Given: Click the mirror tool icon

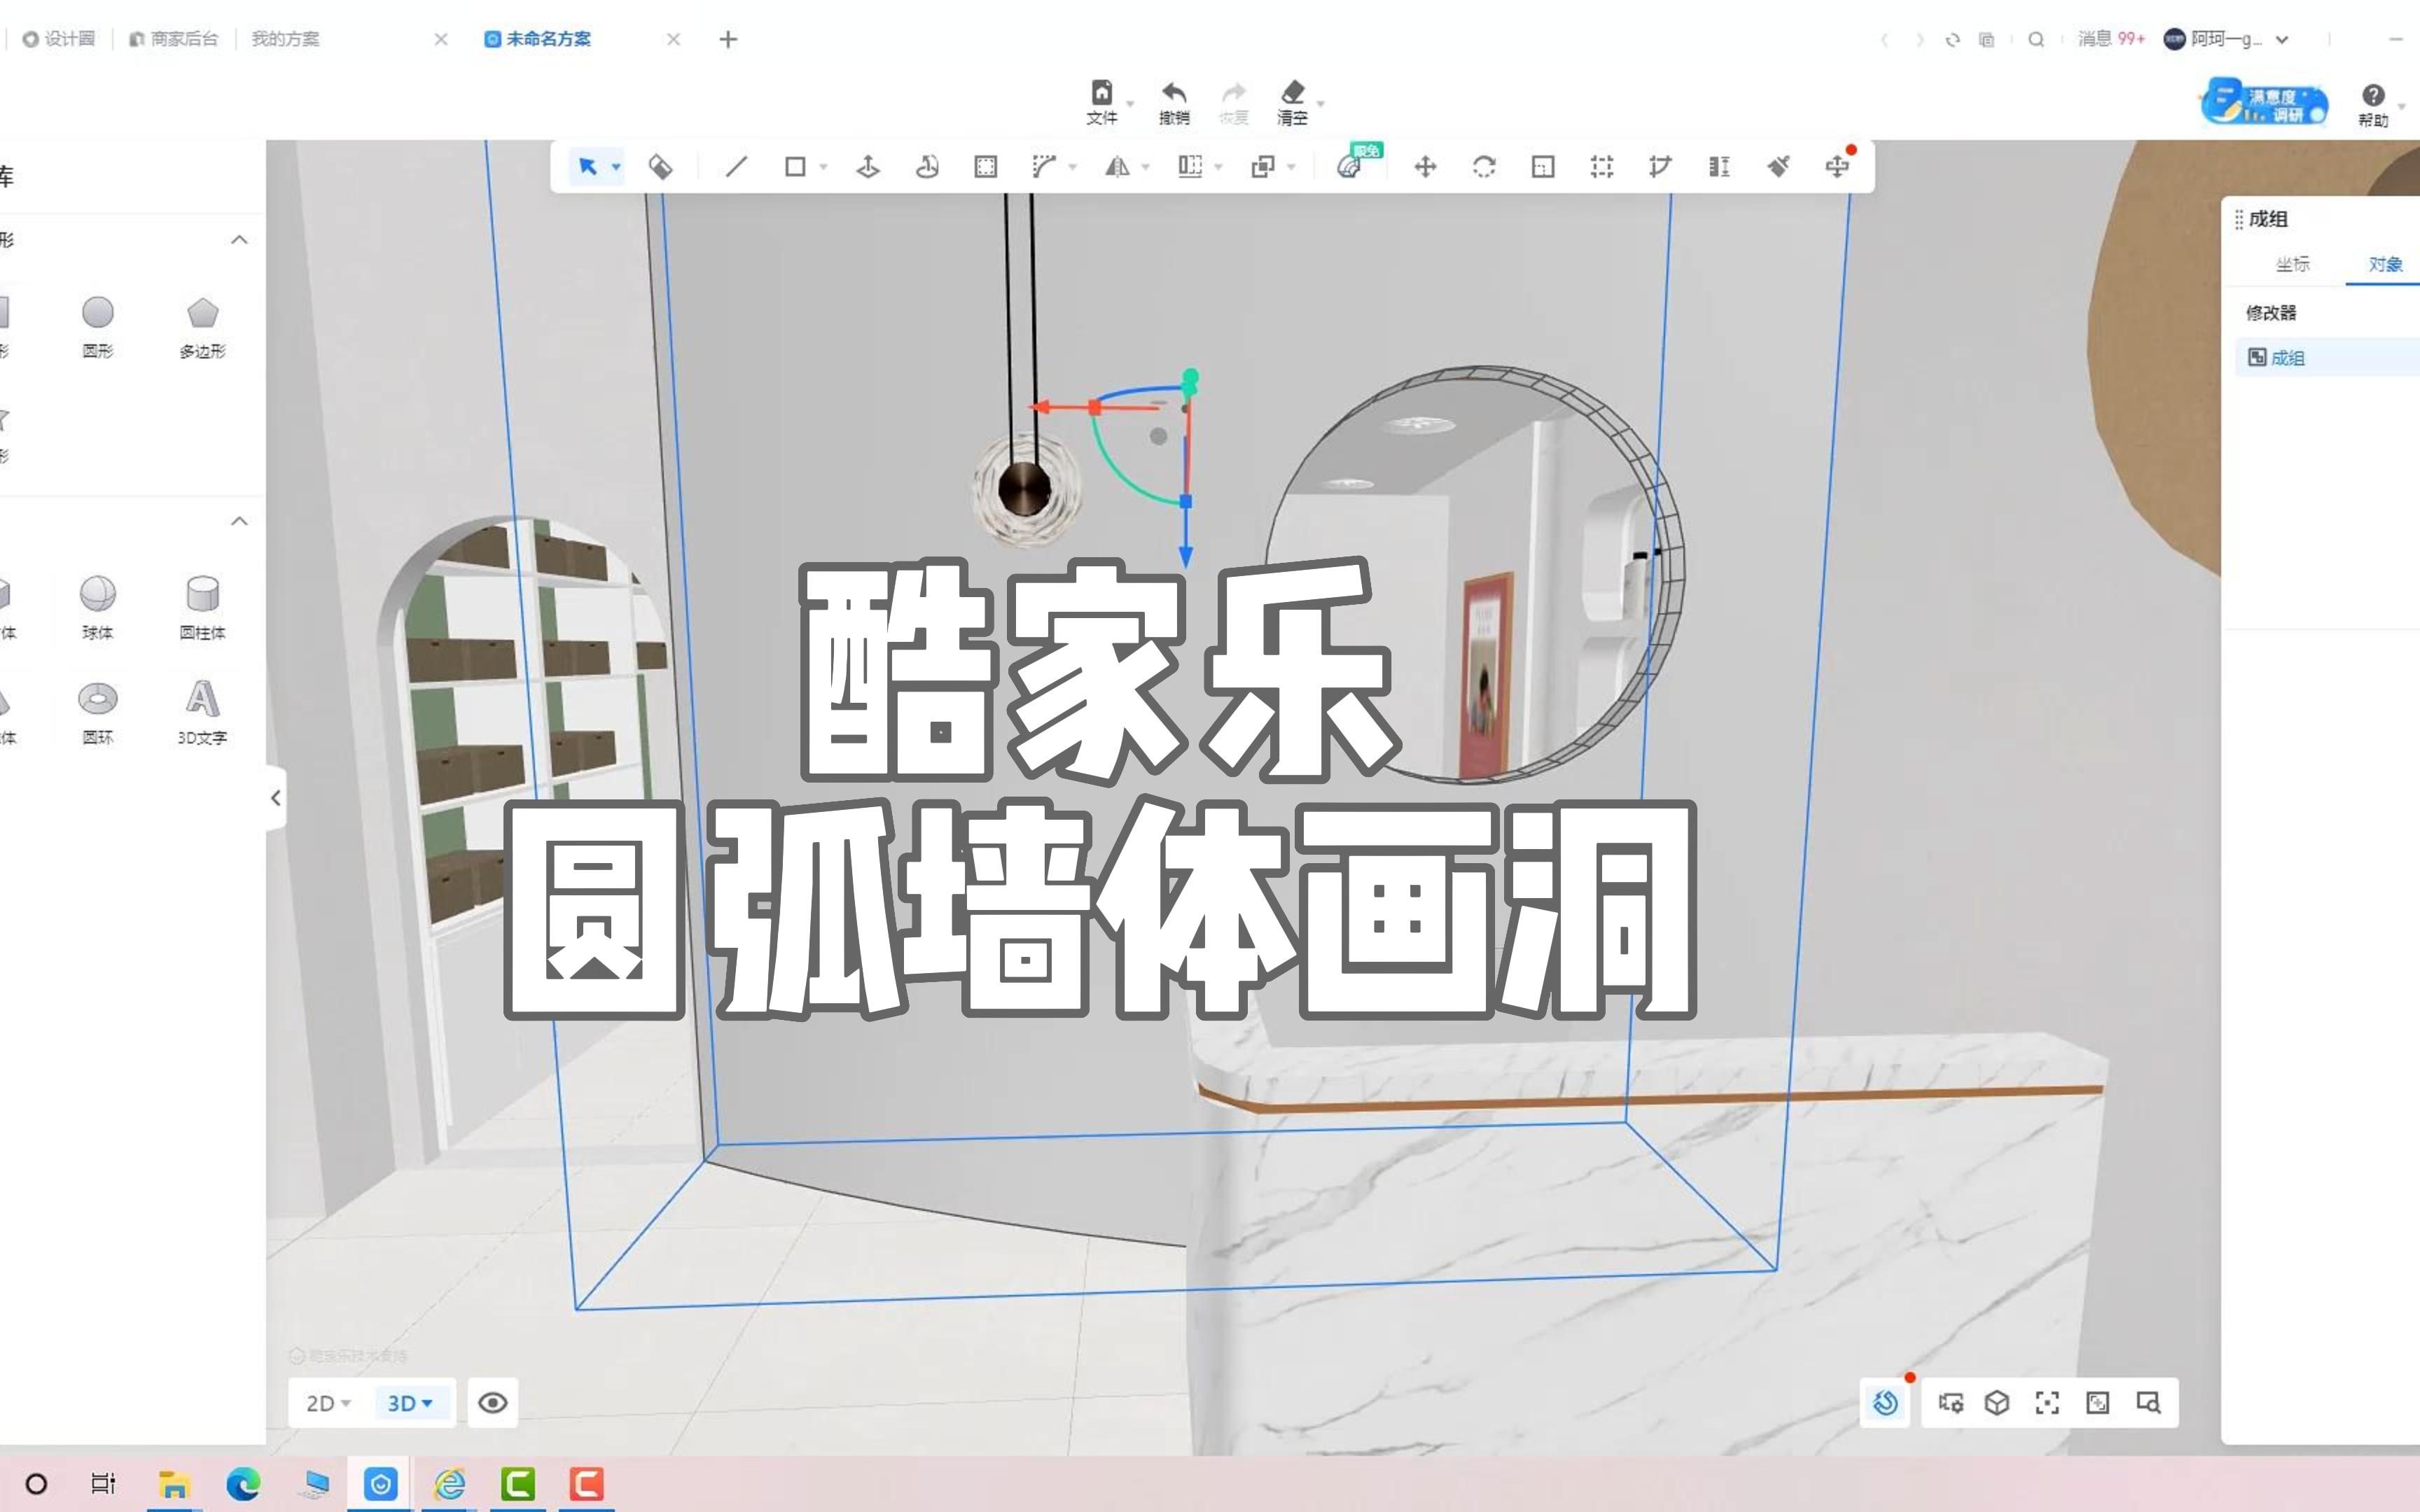Looking at the screenshot, I should (x=1117, y=166).
